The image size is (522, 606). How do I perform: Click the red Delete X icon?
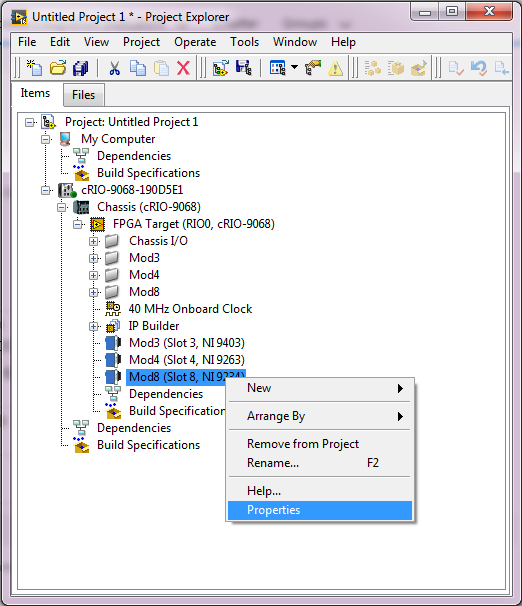click(x=183, y=68)
